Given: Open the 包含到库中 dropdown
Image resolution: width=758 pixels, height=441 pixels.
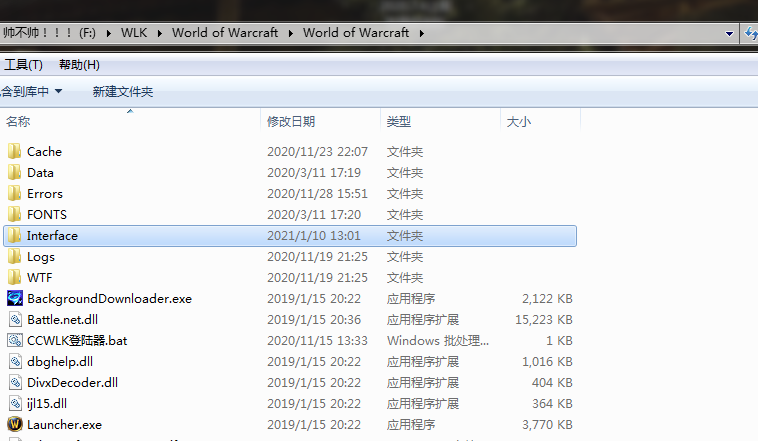Looking at the screenshot, I should 31,91.
